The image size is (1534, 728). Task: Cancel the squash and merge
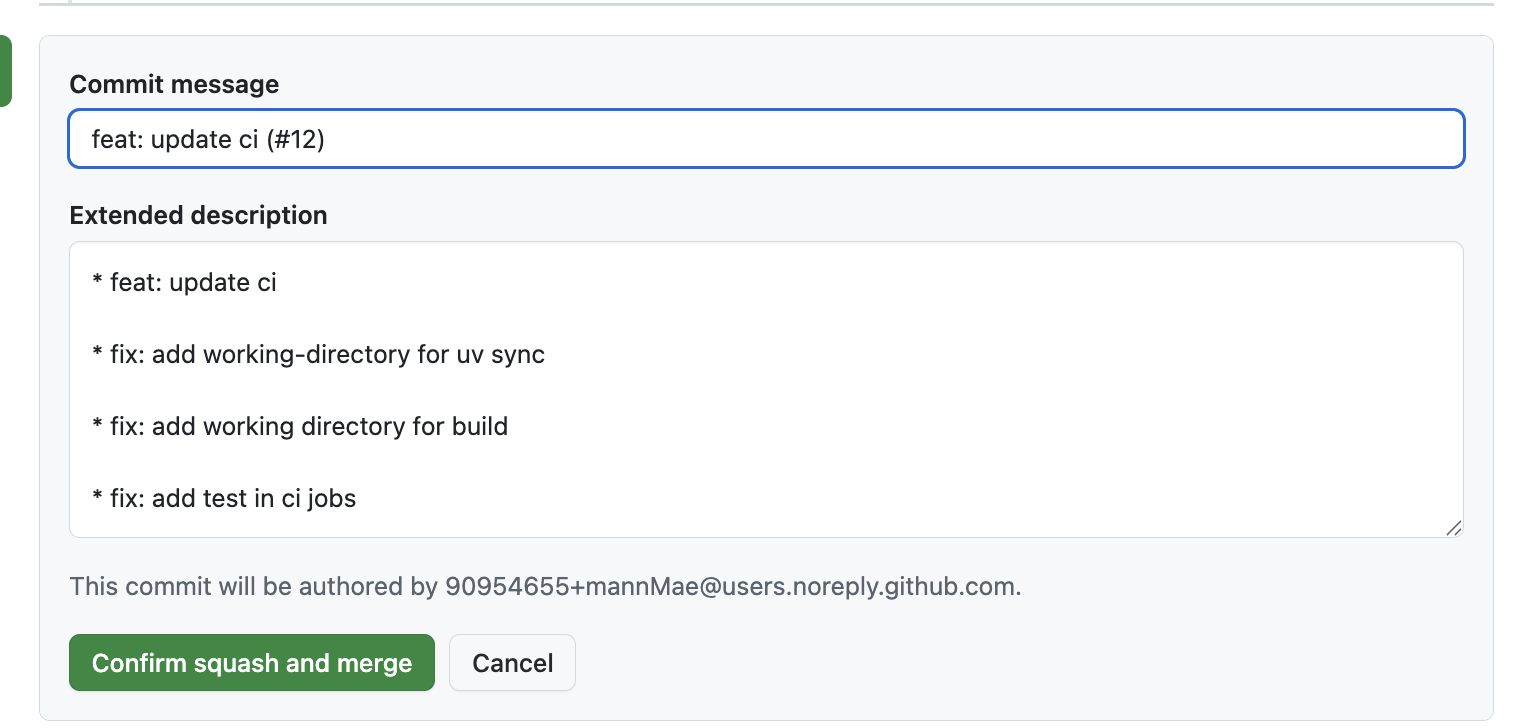pos(512,663)
